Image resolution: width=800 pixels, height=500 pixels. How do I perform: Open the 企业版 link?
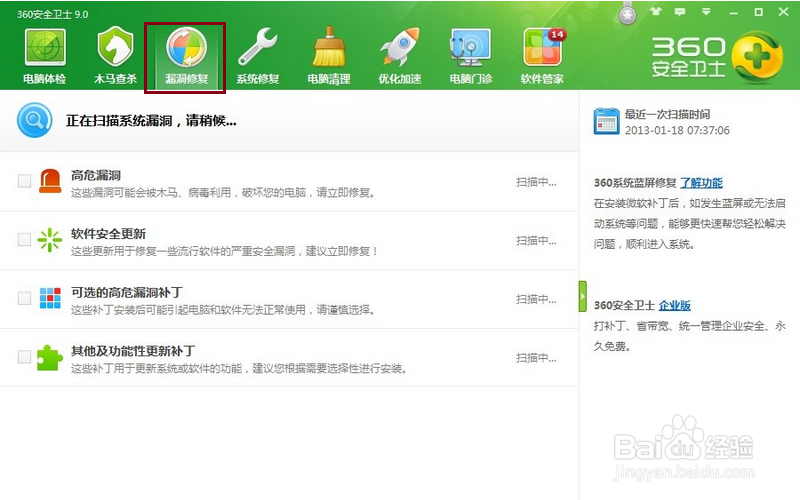pyautogui.click(x=674, y=305)
